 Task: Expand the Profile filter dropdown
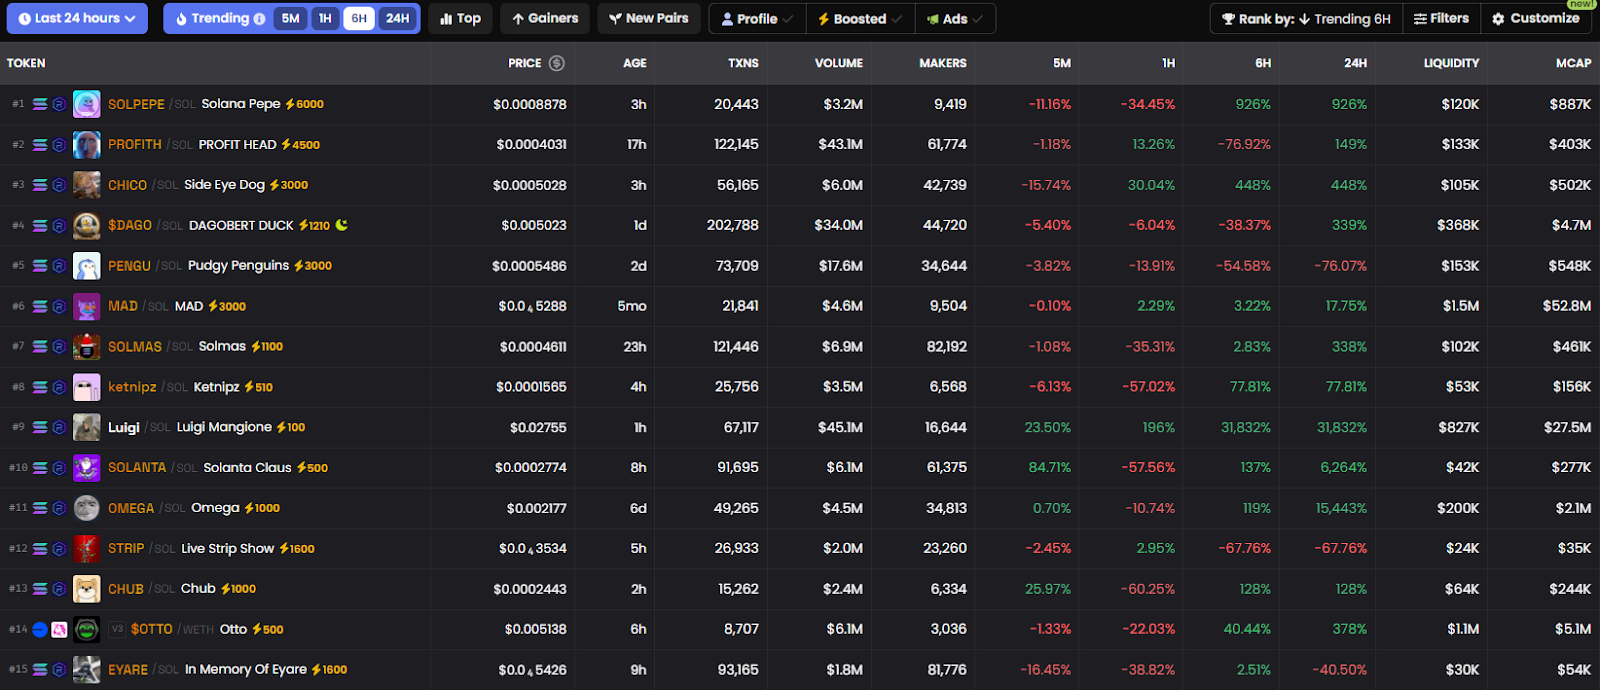coord(757,19)
